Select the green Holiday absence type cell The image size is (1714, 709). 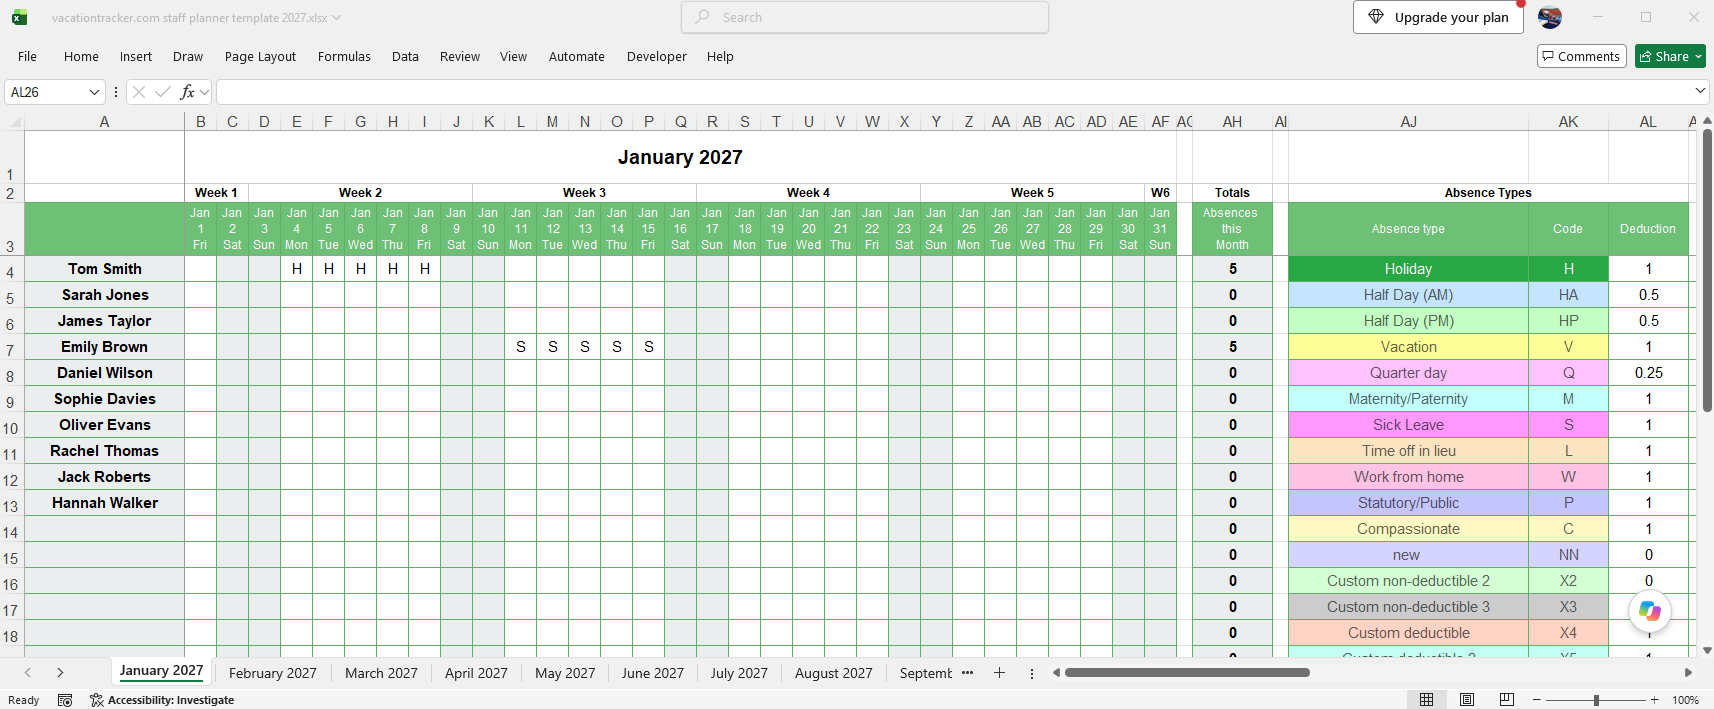coord(1408,269)
